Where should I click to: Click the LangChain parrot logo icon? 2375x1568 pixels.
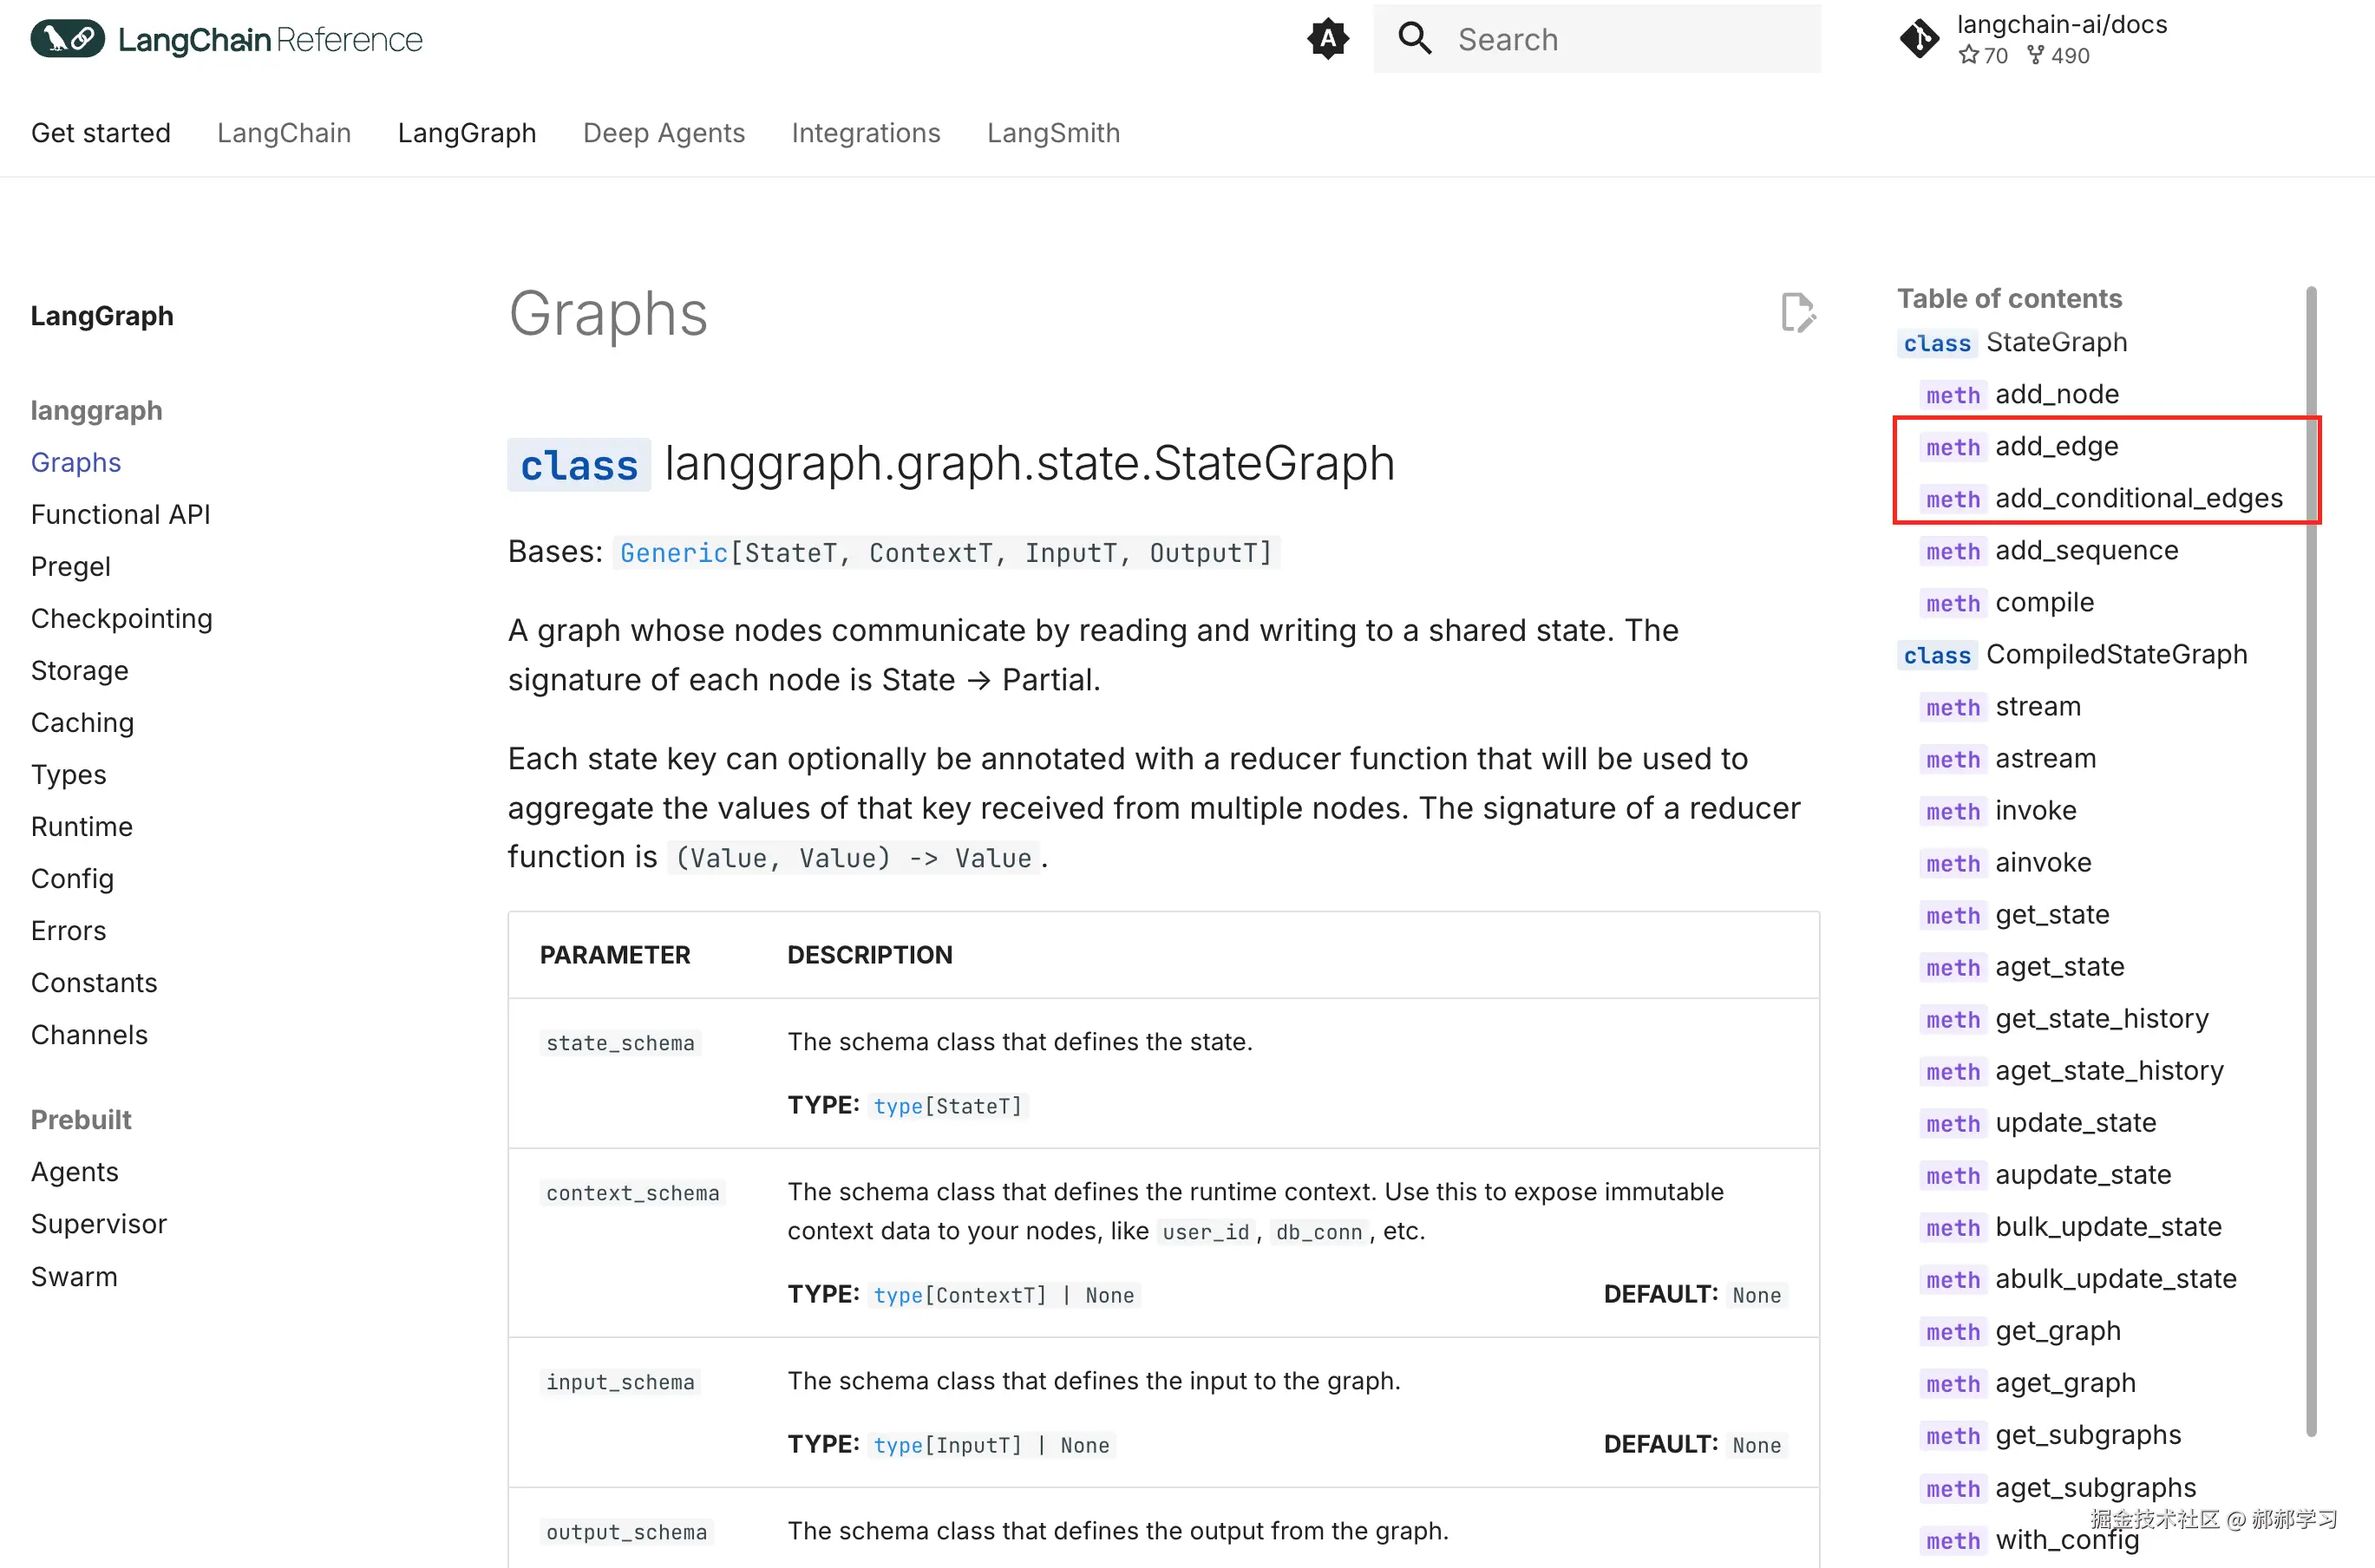67,39
